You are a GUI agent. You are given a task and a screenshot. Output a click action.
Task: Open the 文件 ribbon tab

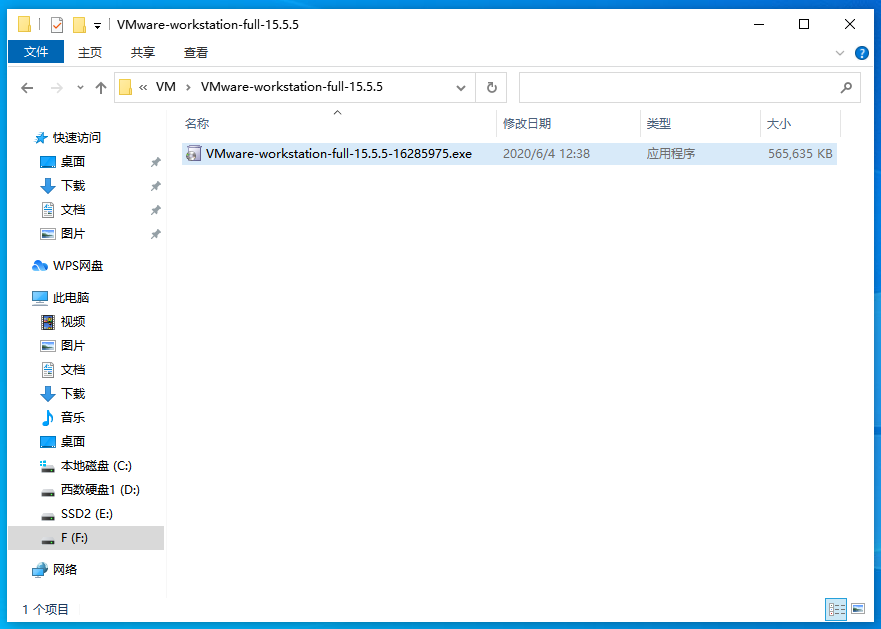tap(36, 52)
